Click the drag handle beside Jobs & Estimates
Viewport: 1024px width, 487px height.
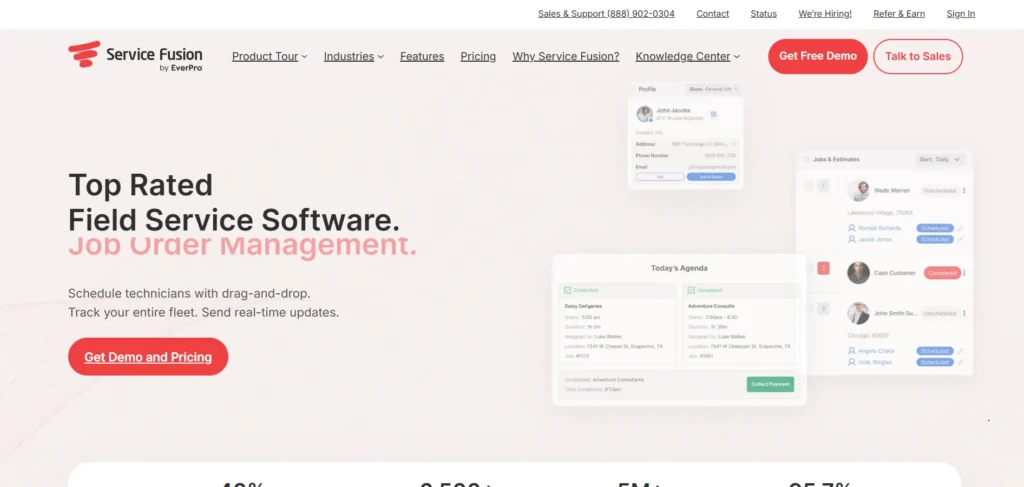coord(807,159)
